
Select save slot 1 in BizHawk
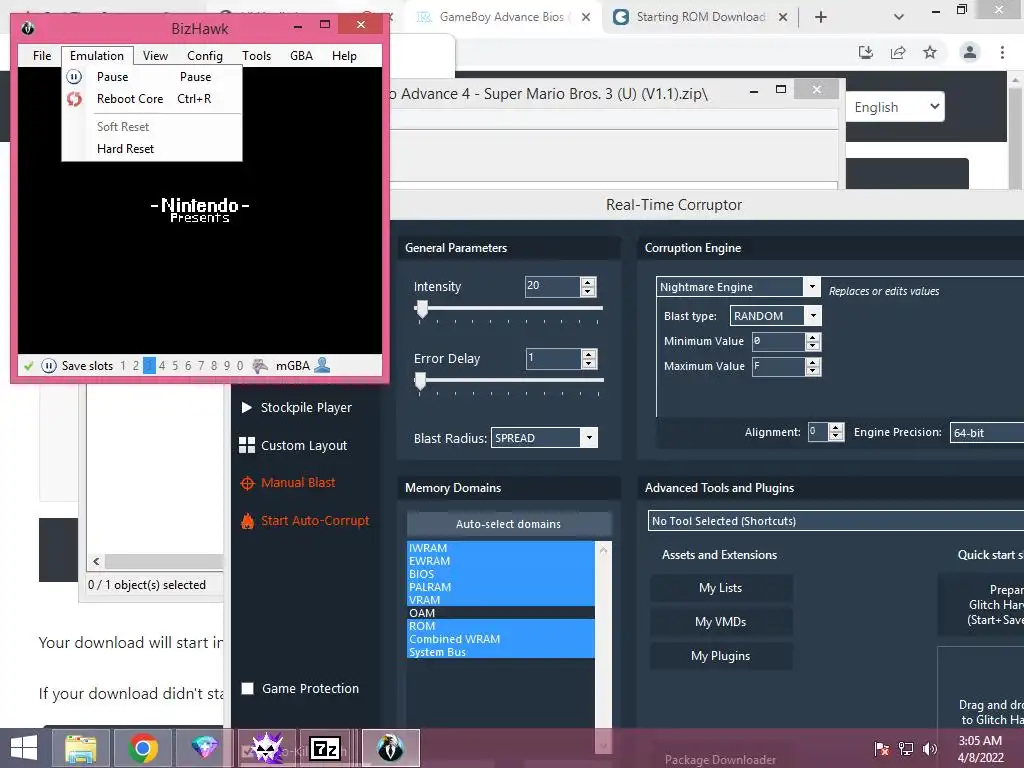pos(123,366)
